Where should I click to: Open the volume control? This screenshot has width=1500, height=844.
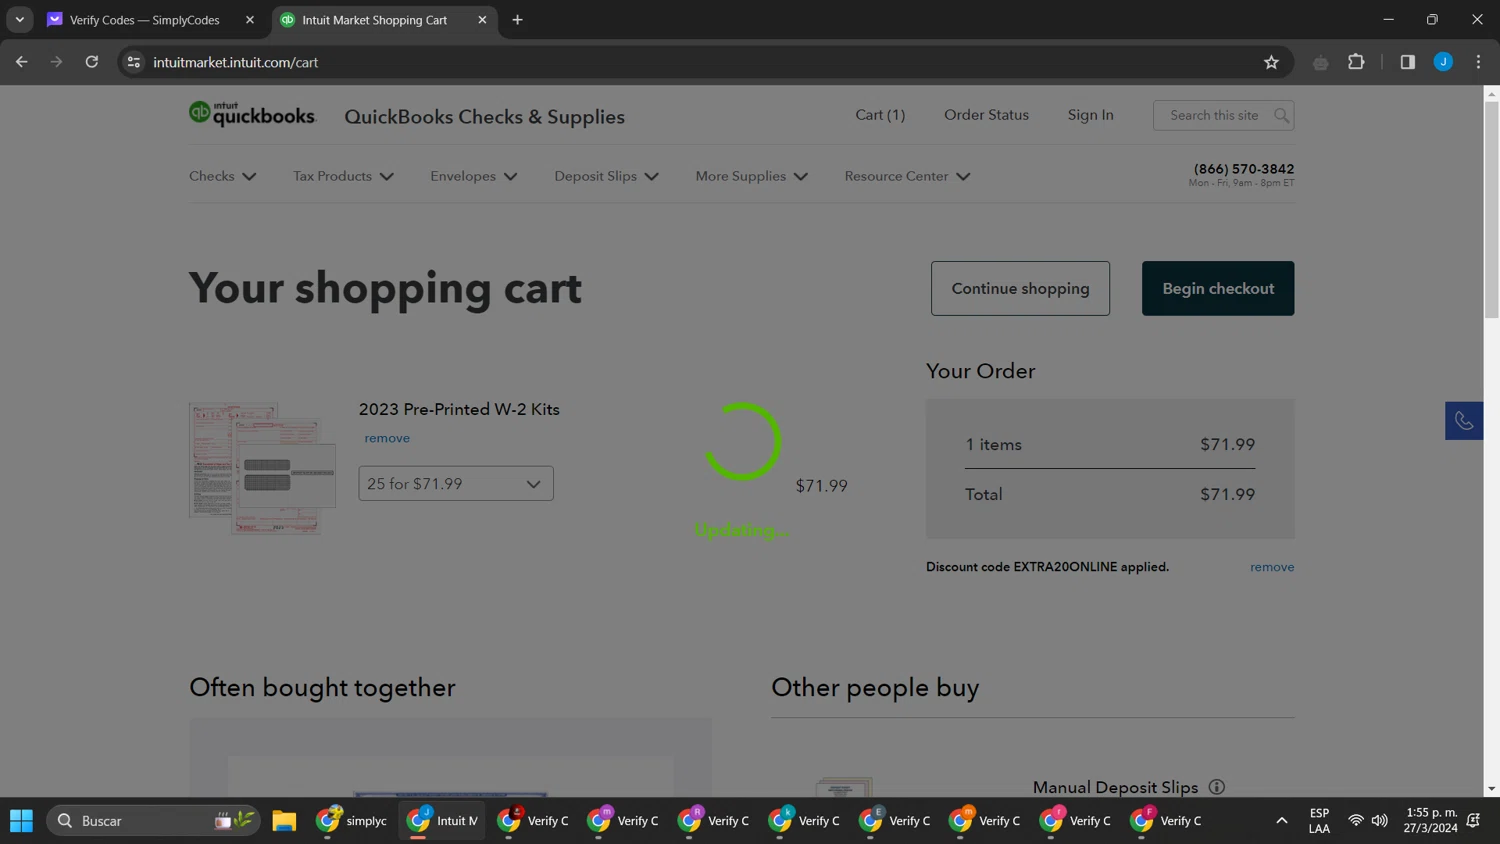tap(1380, 821)
